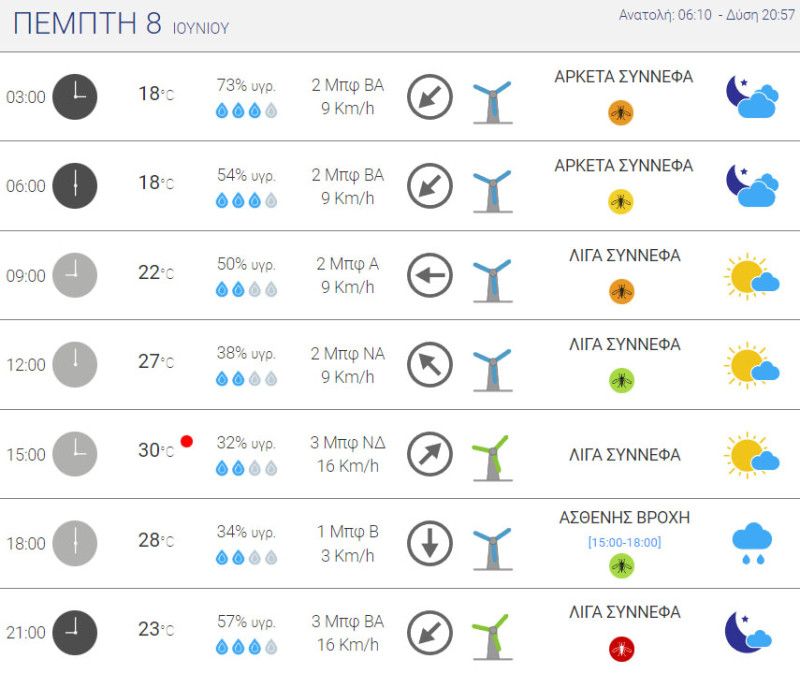Screen dimensions: 800x674
Task: Click the blue windmill icon at 06:00
Action: (492, 191)
